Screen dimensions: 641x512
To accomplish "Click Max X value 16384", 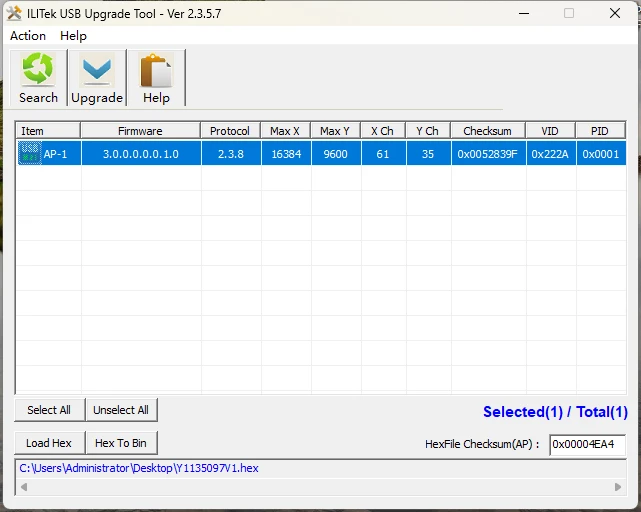I will pyautogui.click(x=286, y=154).
